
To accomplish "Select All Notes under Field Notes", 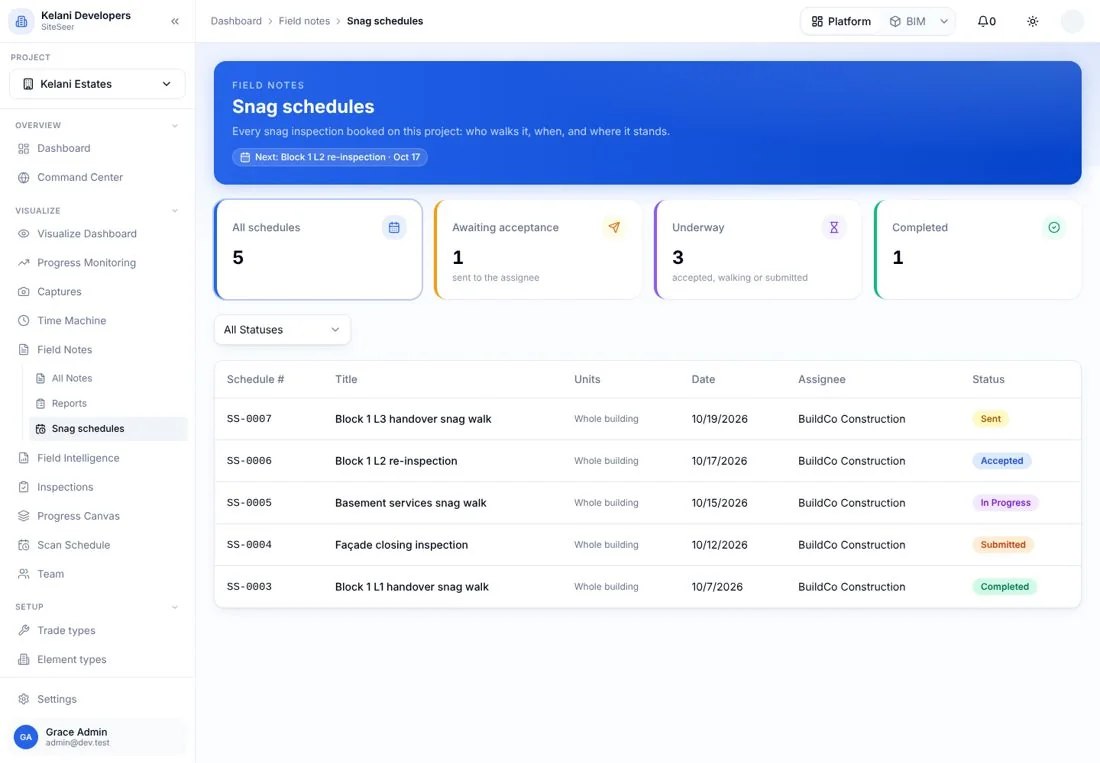I will click(109, 379).
